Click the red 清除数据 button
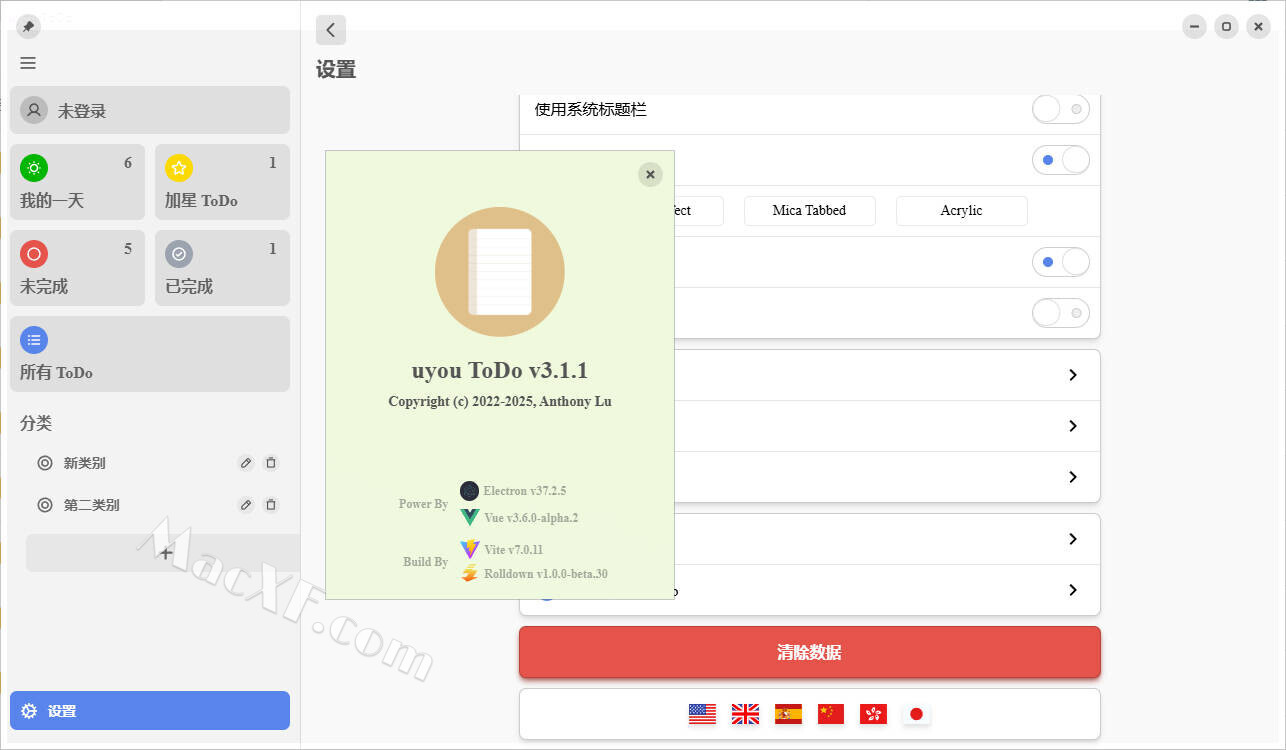This screenshot has width=1286, height=750. tap(809, 652)
